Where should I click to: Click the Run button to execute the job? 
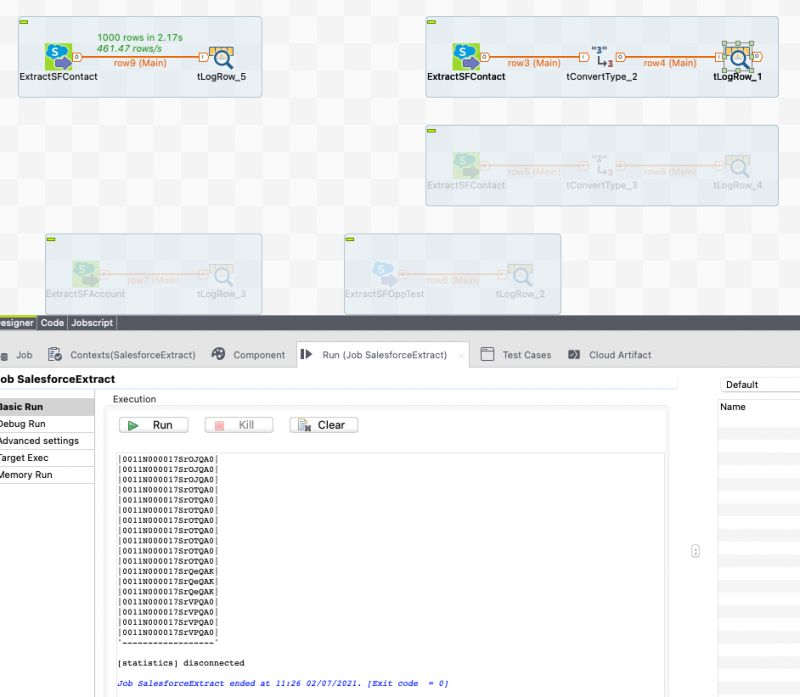[153, 424]
